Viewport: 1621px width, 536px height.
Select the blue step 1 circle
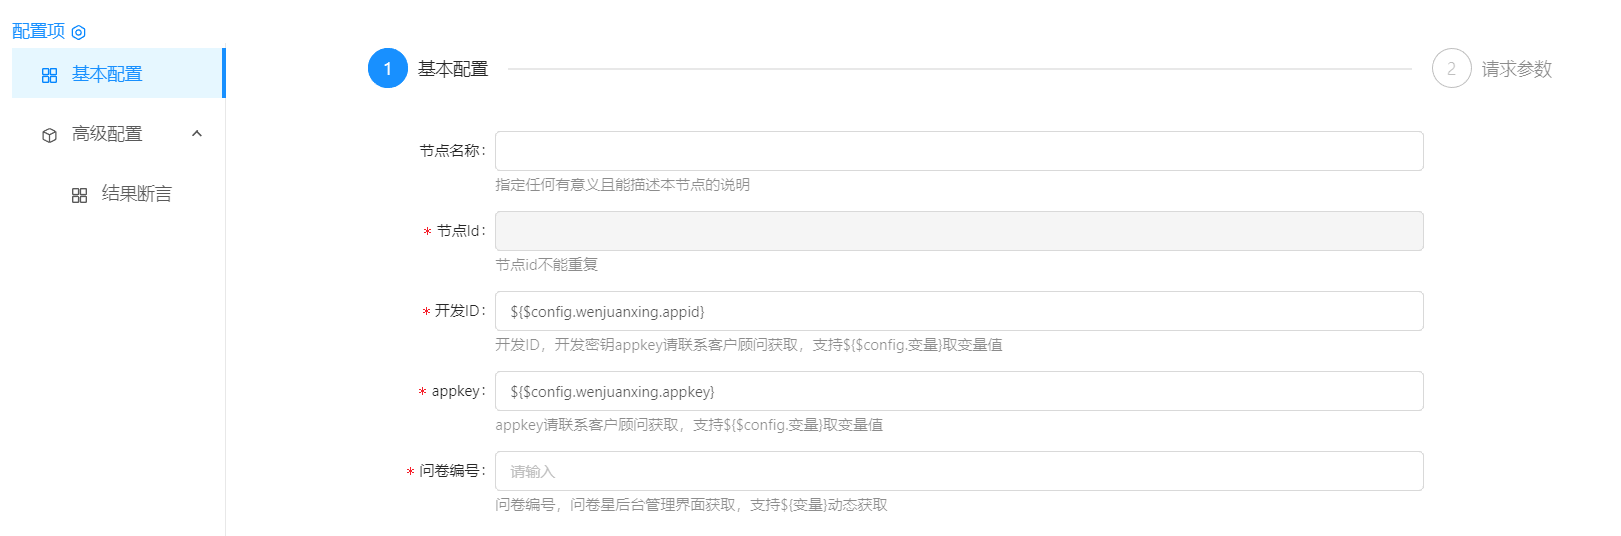click(387, 69)
